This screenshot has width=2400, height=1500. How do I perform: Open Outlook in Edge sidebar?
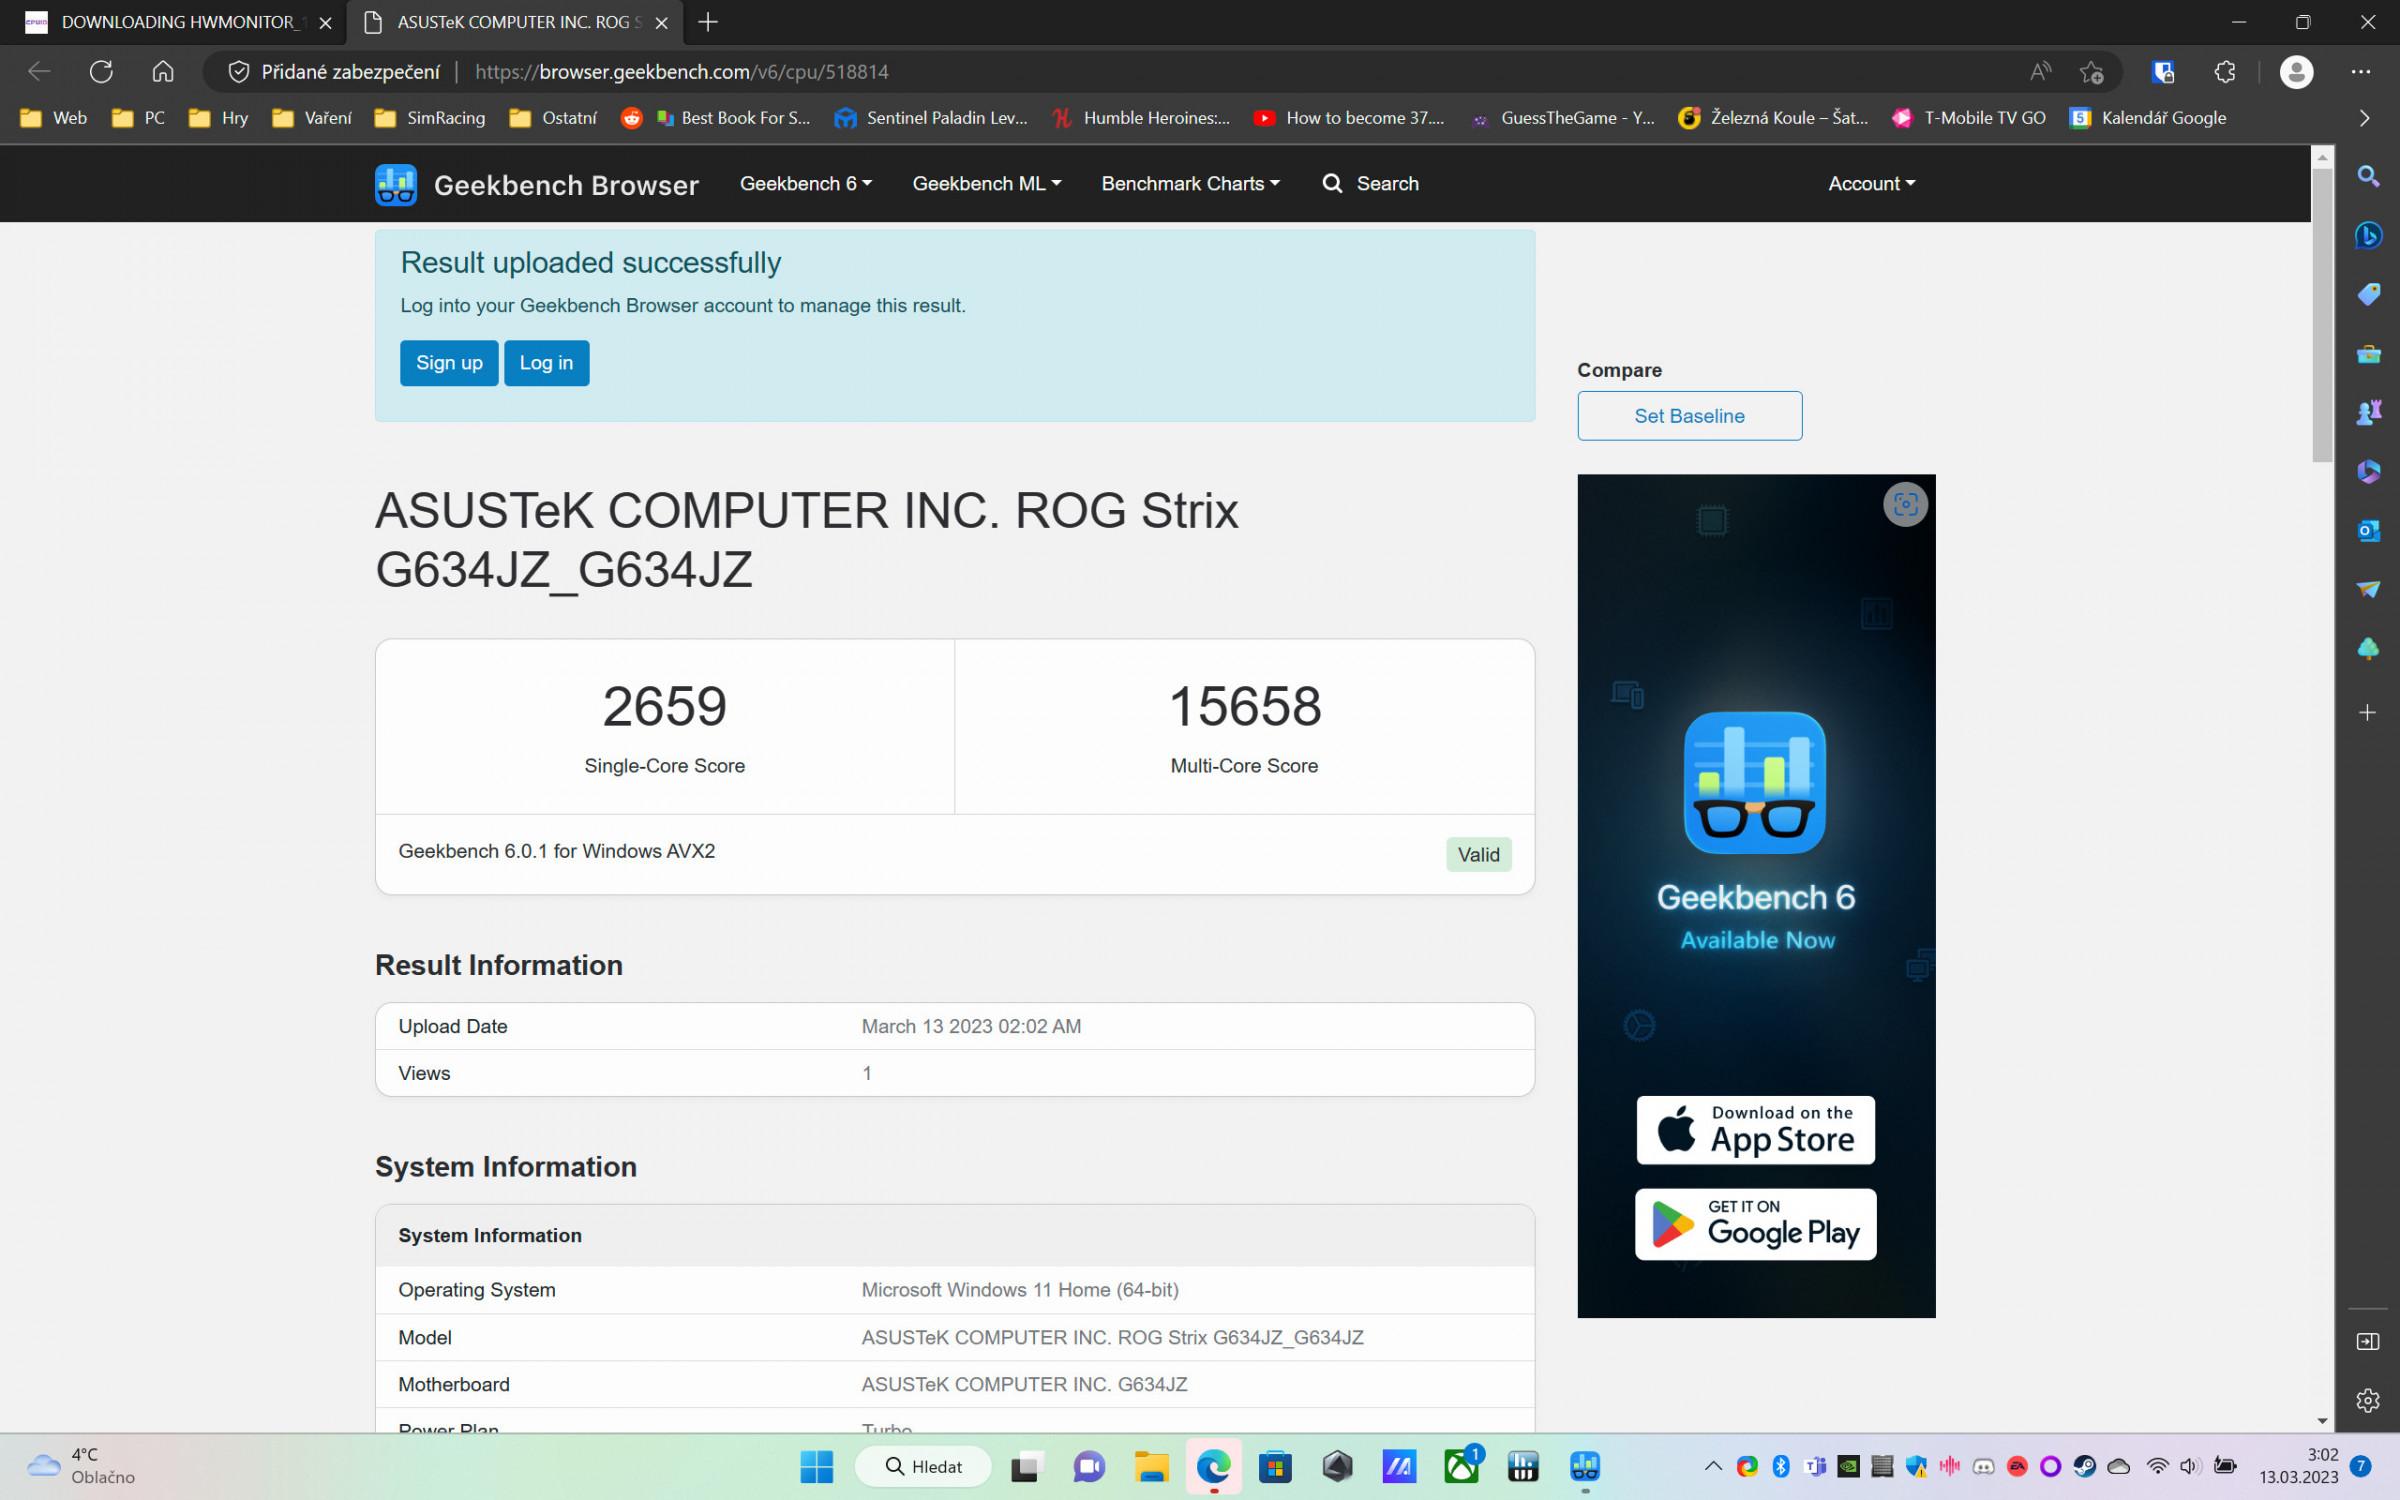[2367, 530]
